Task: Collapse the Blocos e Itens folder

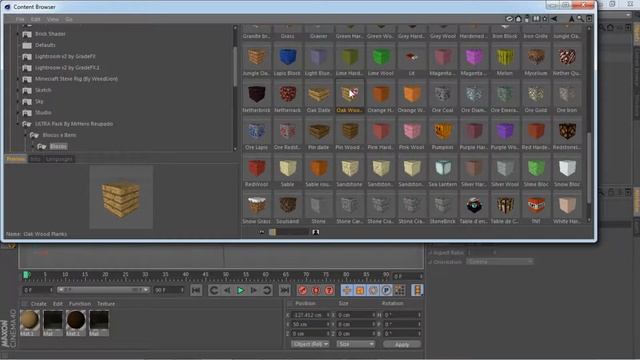Action: [26, 135]
